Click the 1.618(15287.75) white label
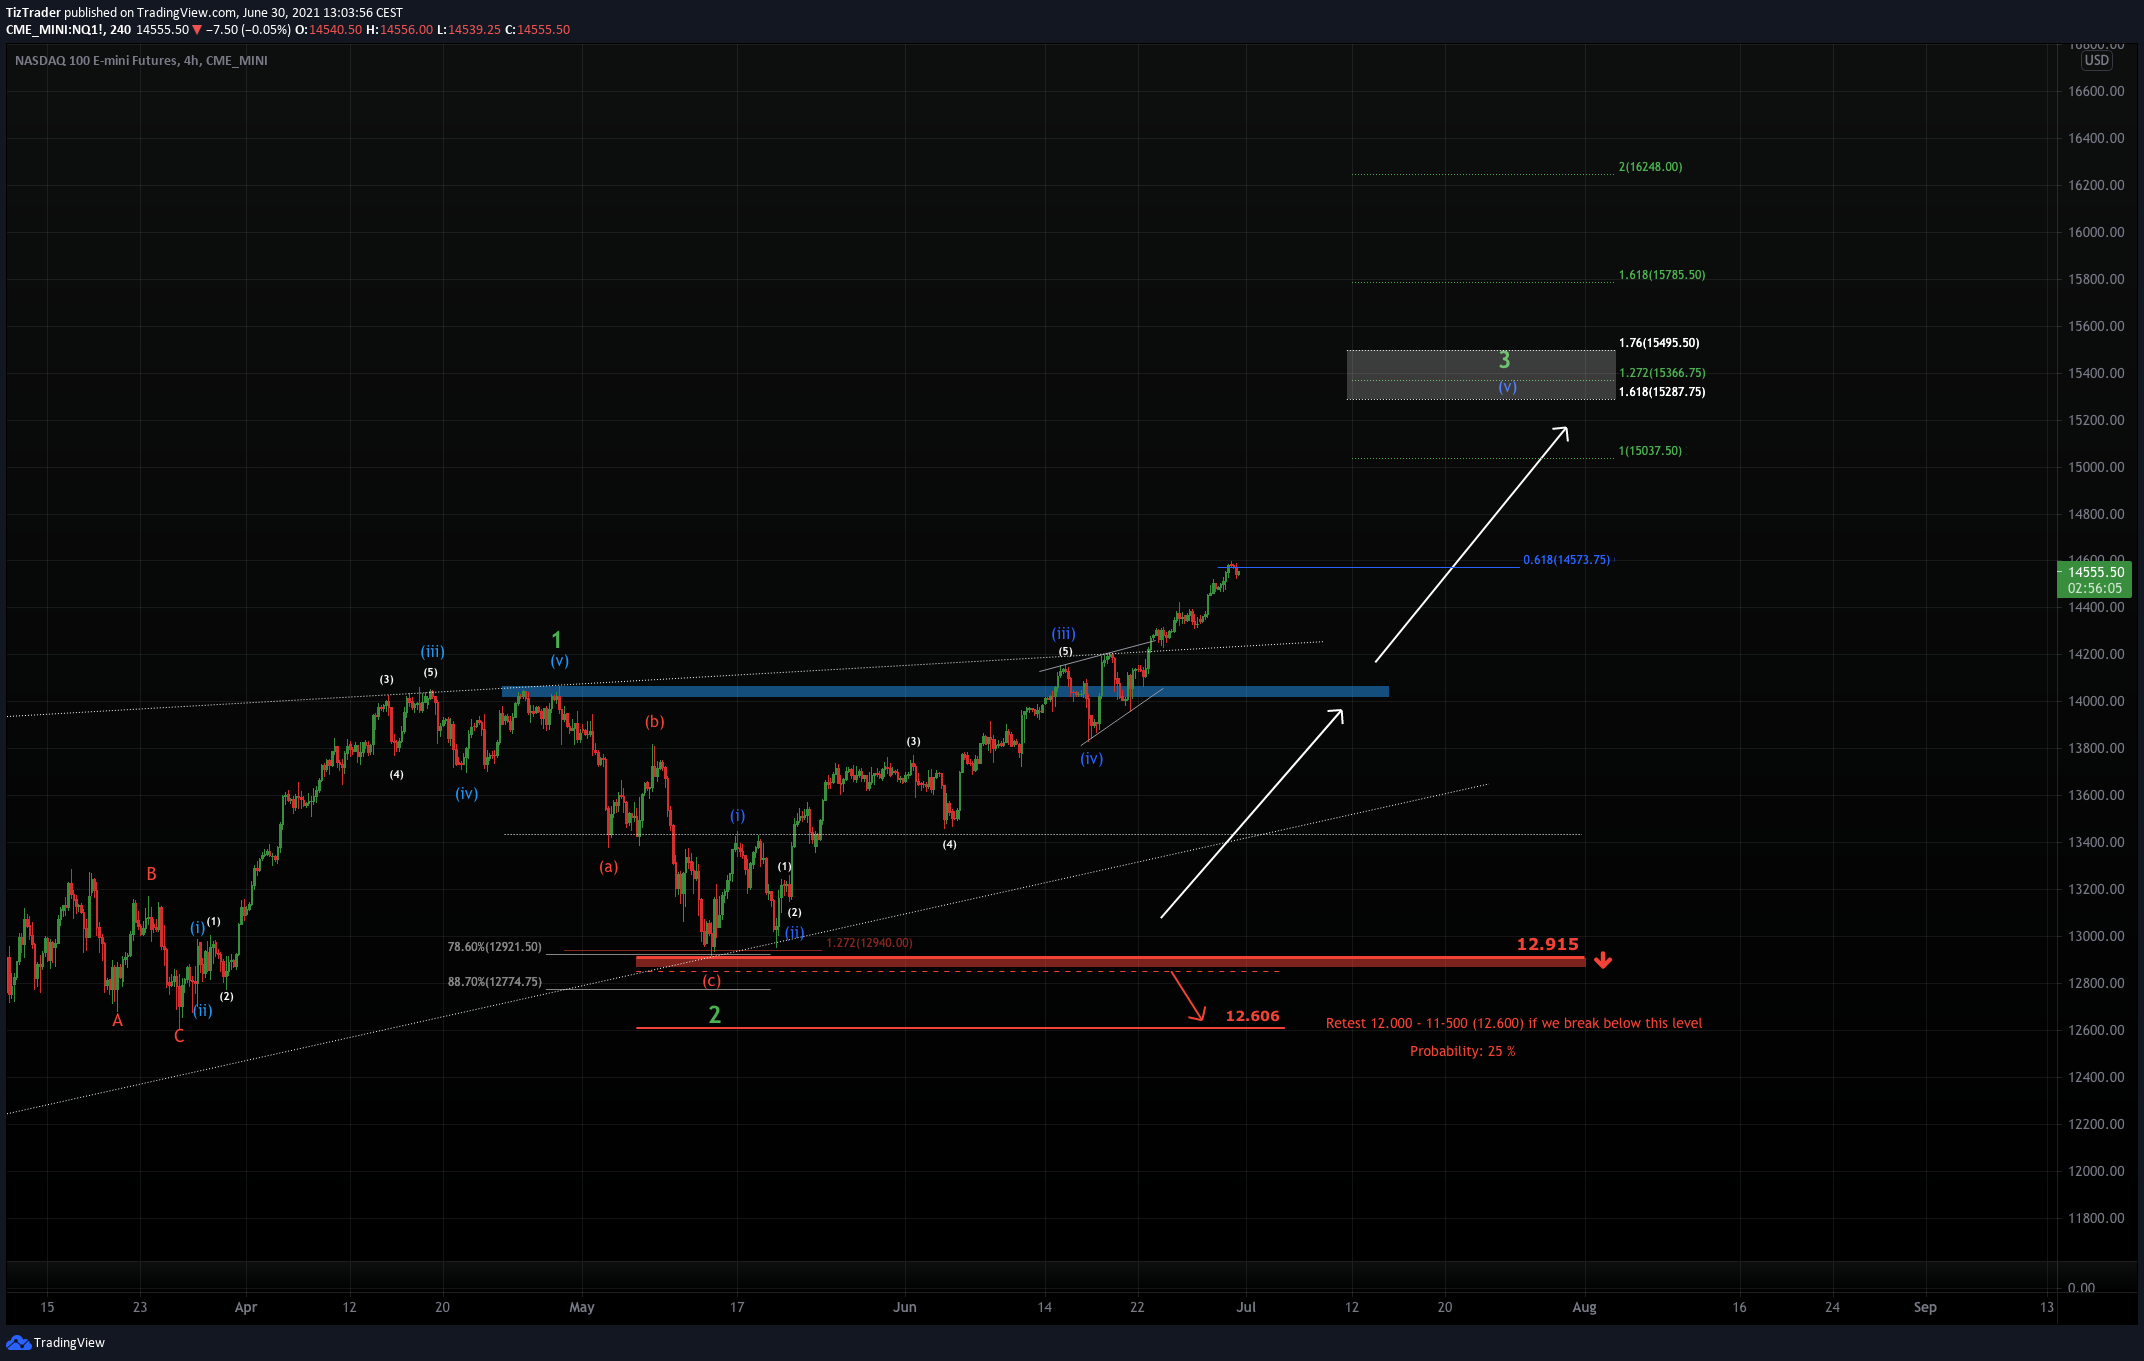Viewport: 2144px width, 1361px height. coord(1662,392)
